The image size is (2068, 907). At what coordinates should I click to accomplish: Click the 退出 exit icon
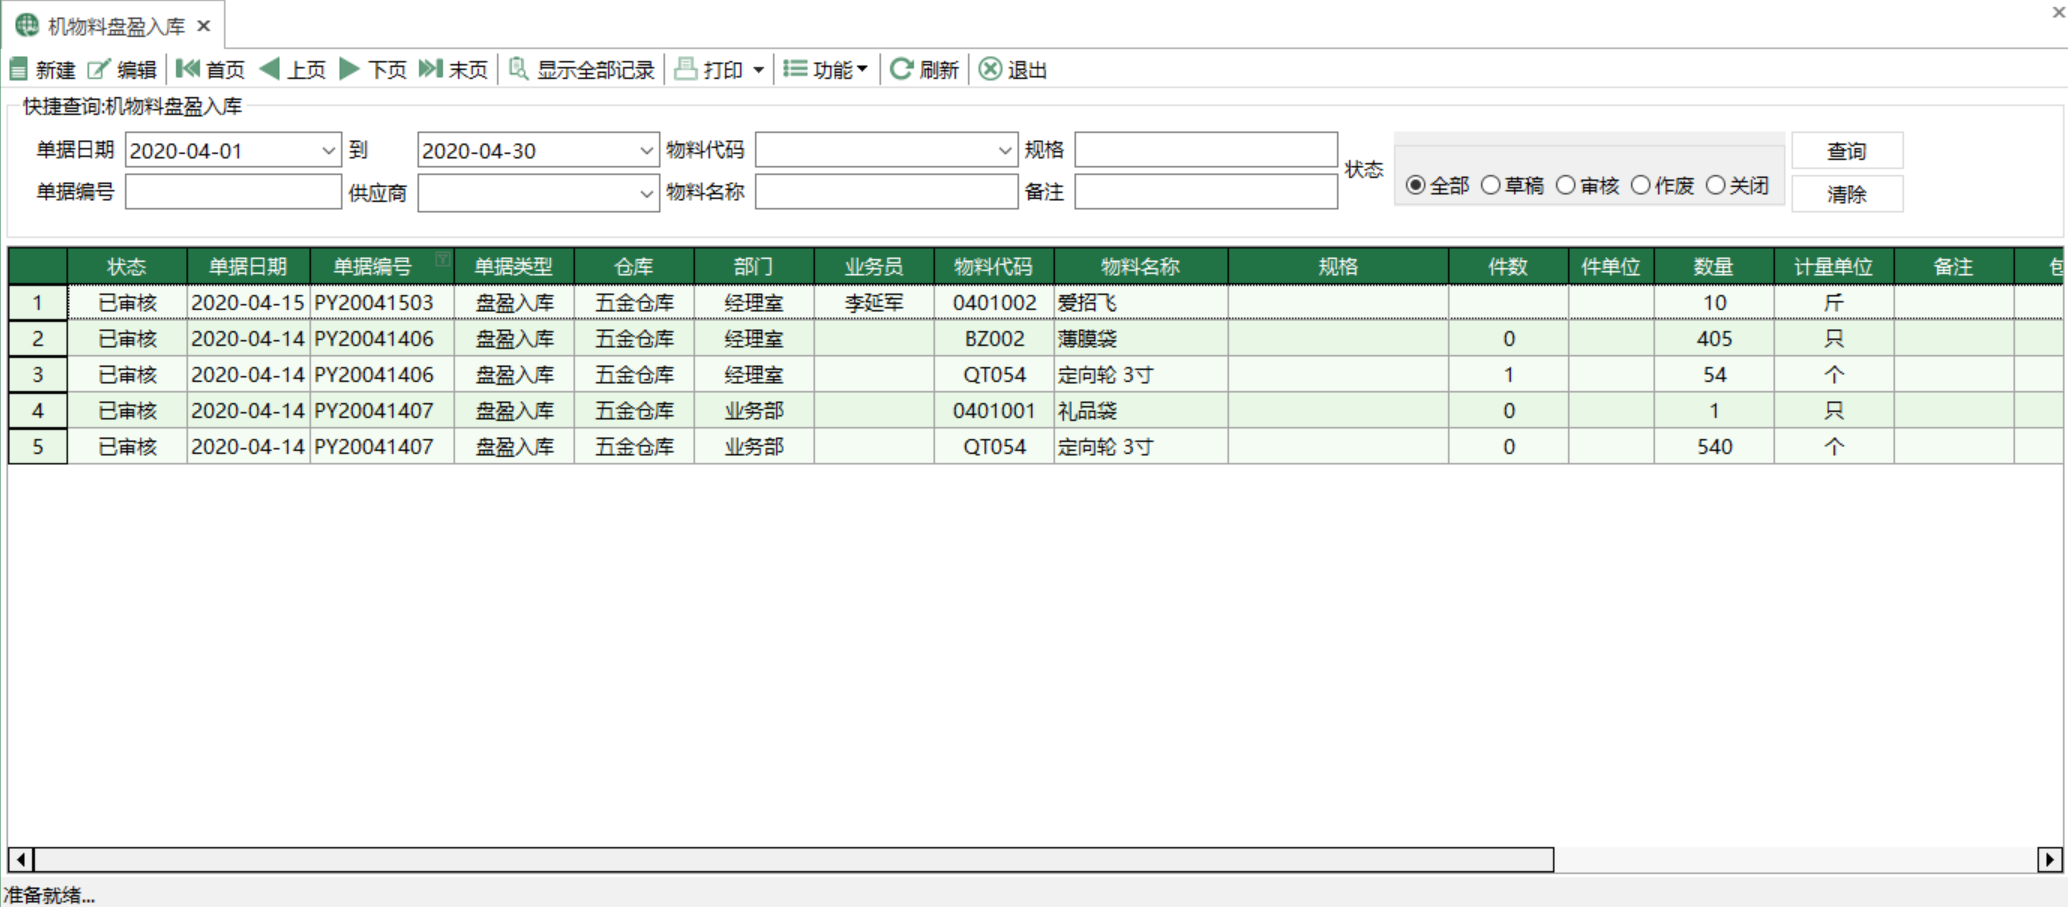coord(990,68)
